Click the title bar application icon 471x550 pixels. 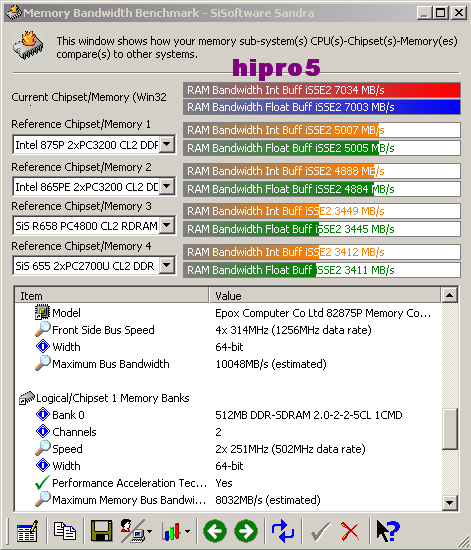(14, 13)
